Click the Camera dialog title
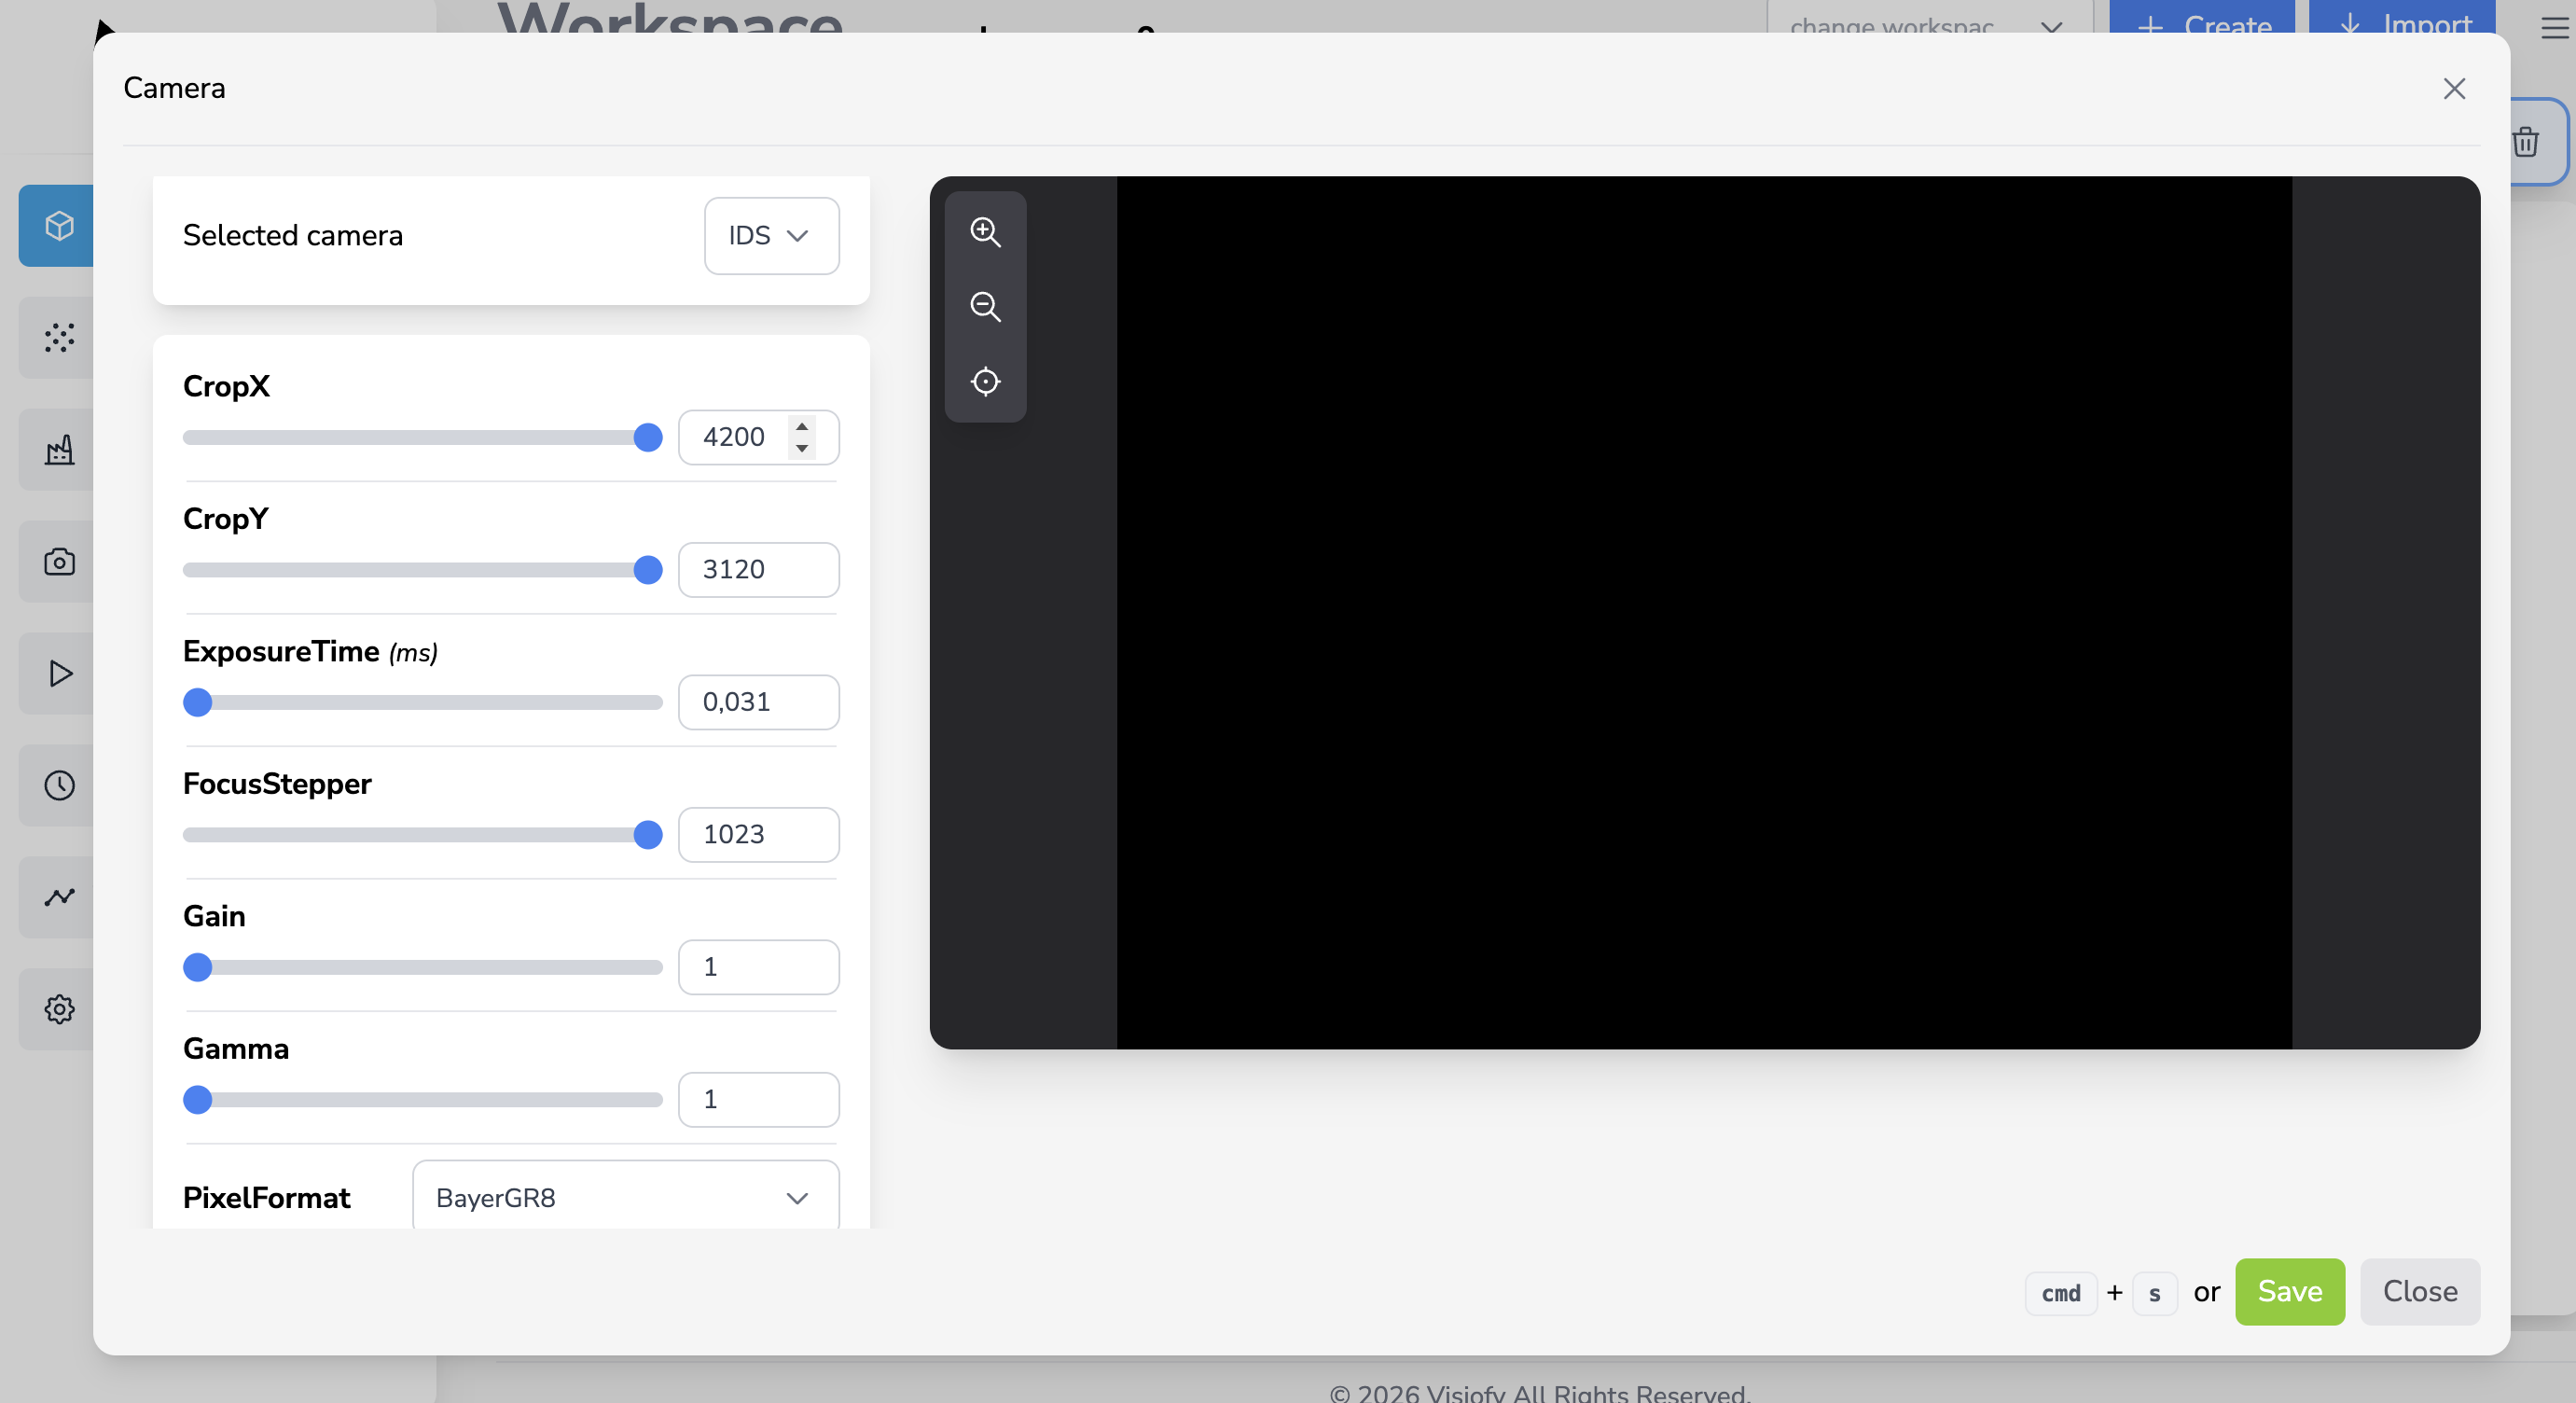Viewport: 2576px width, 1403px height. click(x=174, y=88)
